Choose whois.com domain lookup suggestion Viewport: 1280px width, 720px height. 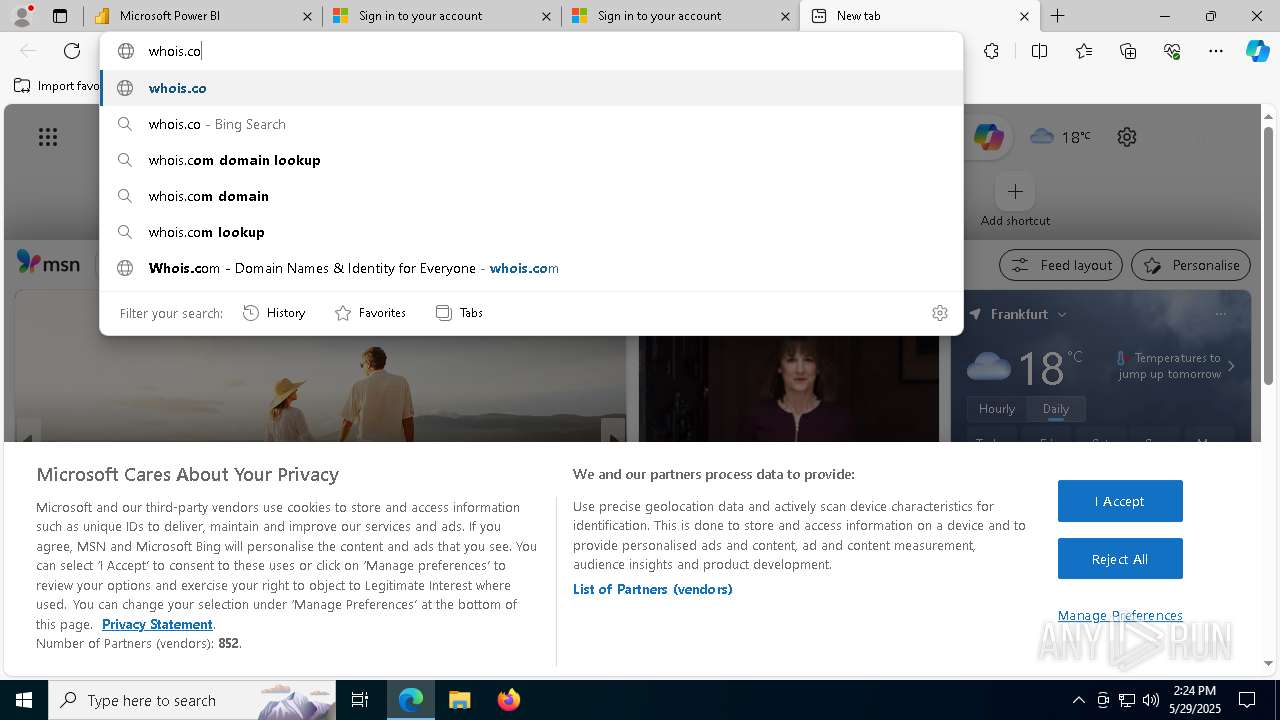coord(531,160)
